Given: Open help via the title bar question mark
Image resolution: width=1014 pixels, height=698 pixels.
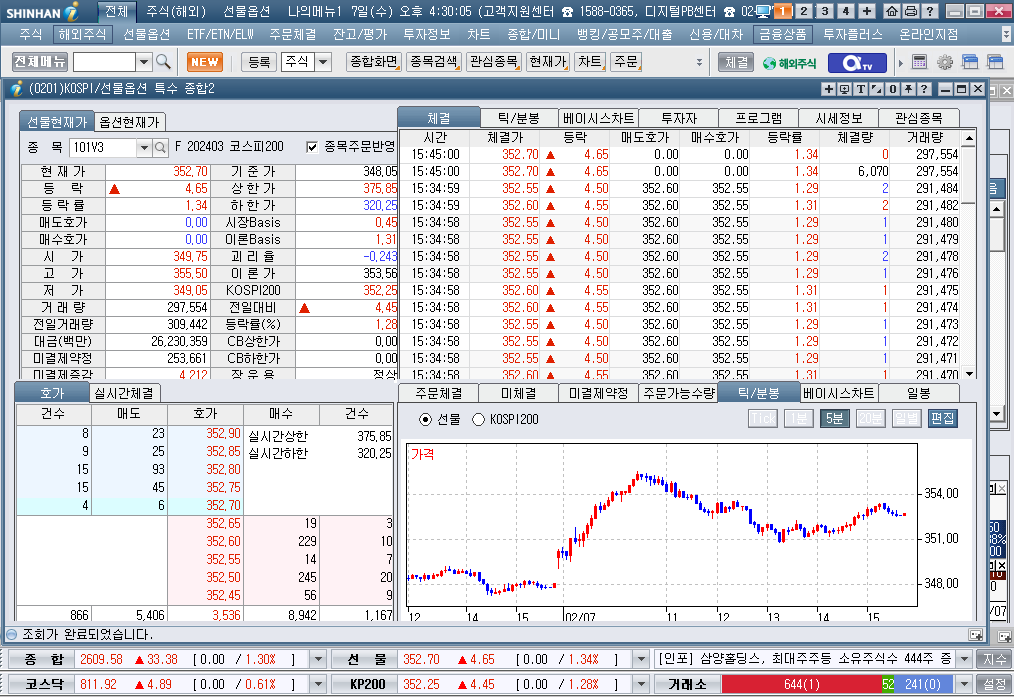Looking at the screenshot, I should 929,11.
